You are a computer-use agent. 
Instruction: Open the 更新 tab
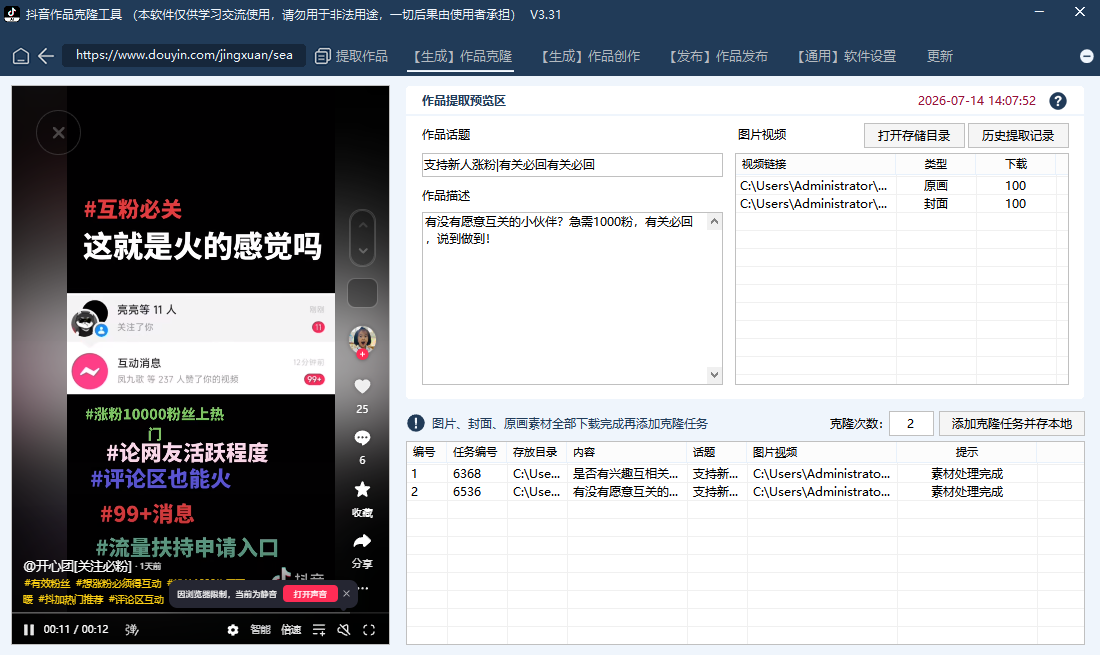point(939,56)
